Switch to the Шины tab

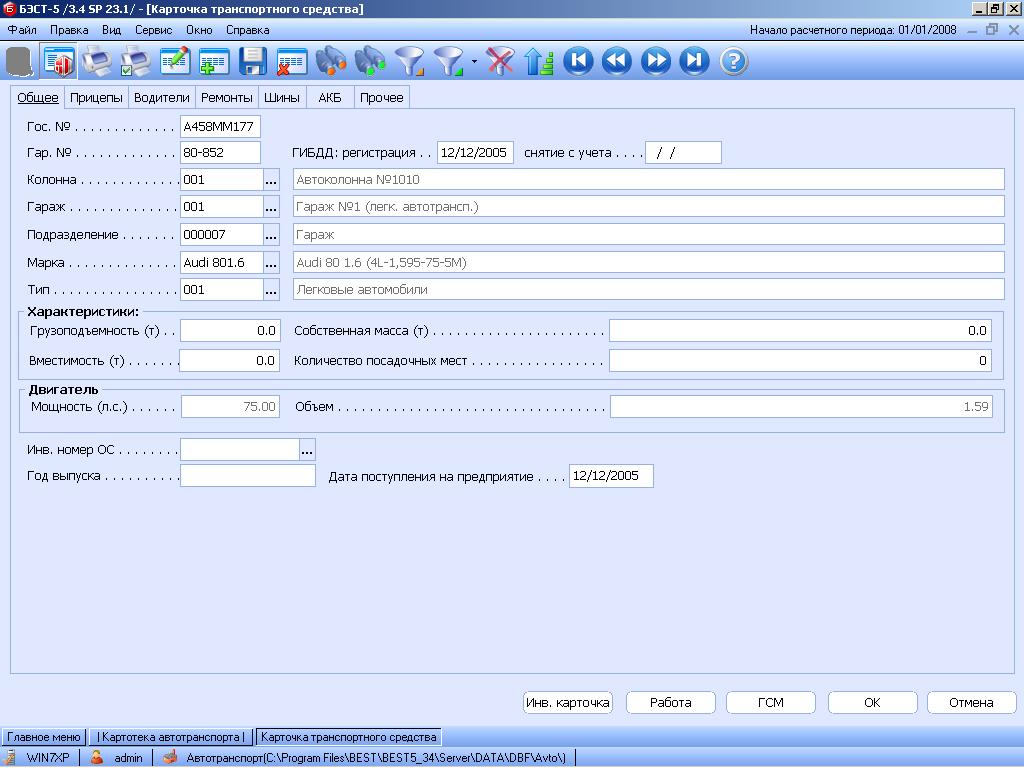pos(282,98)
